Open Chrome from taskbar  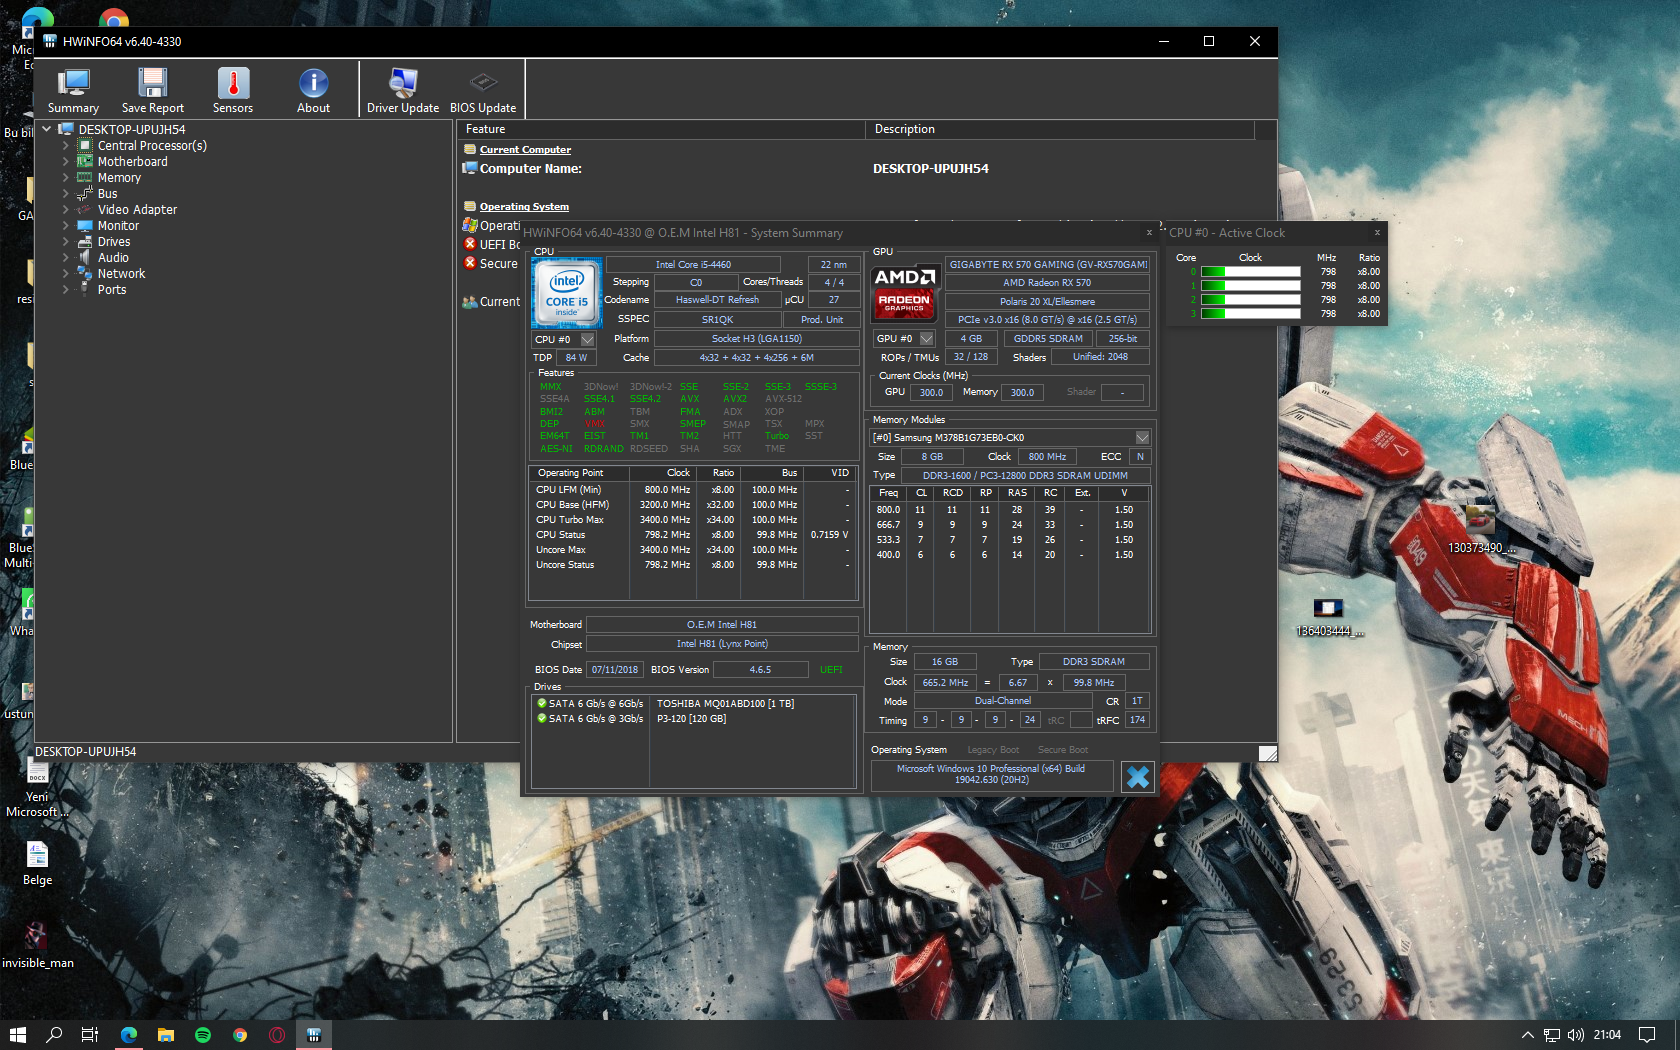click(240, 1035)
